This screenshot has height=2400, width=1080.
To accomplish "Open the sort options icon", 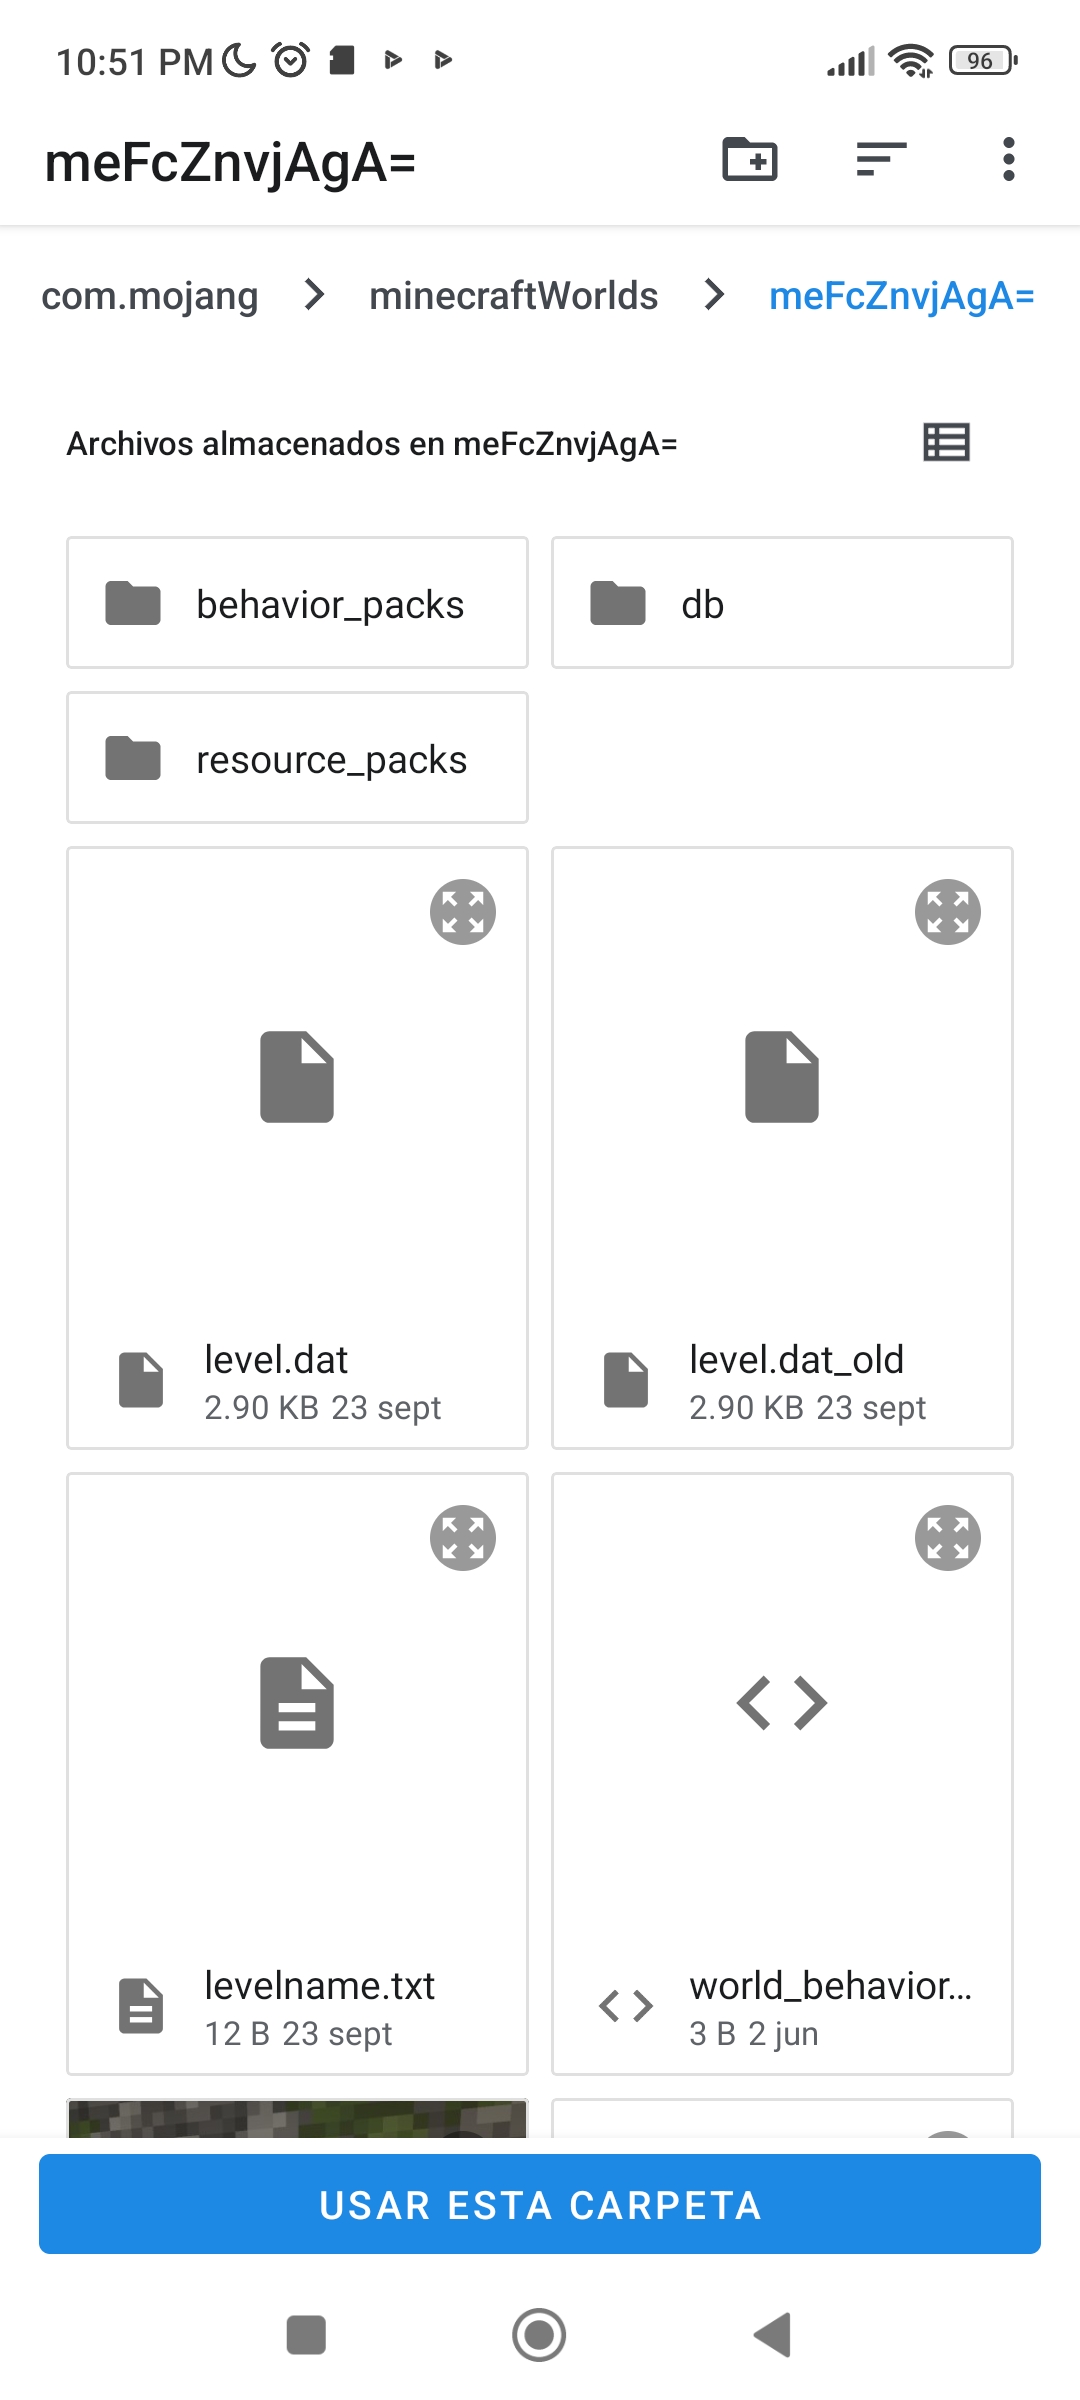I will coord(881,160).
